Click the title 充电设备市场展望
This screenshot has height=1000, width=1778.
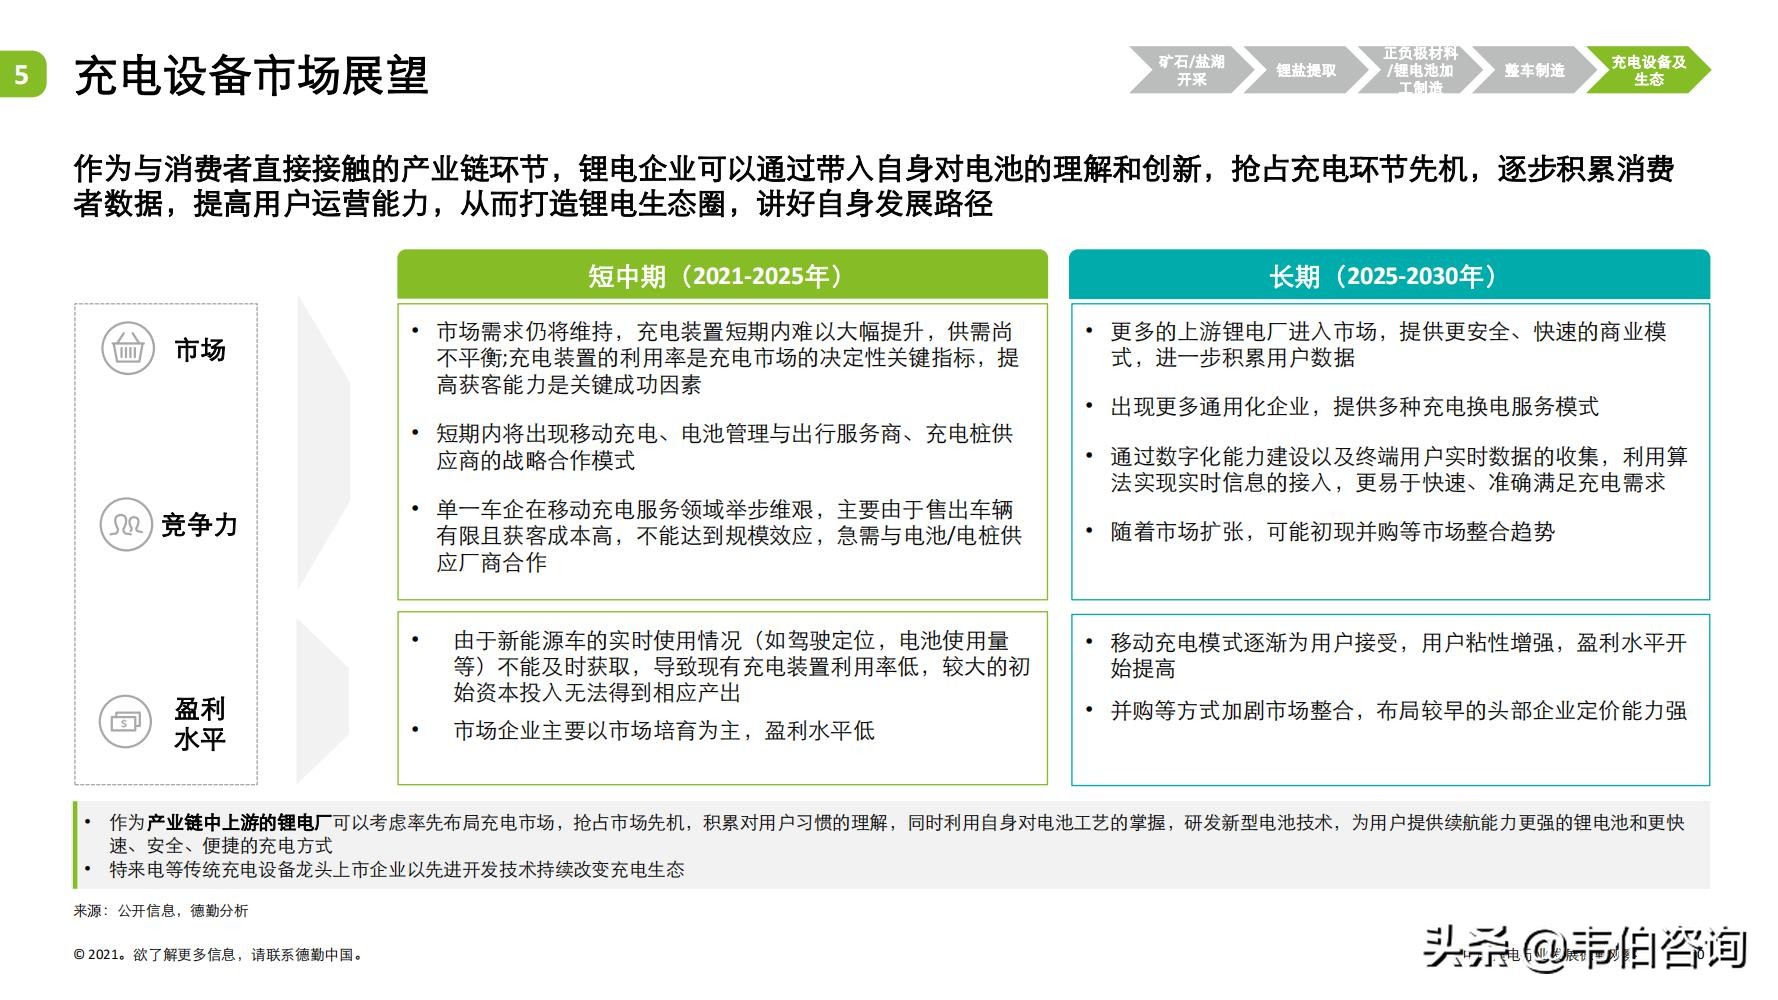coord(252,75)
